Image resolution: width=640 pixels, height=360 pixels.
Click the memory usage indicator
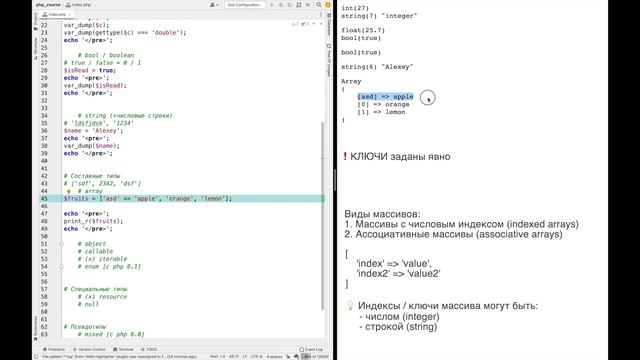coord(315,357)
